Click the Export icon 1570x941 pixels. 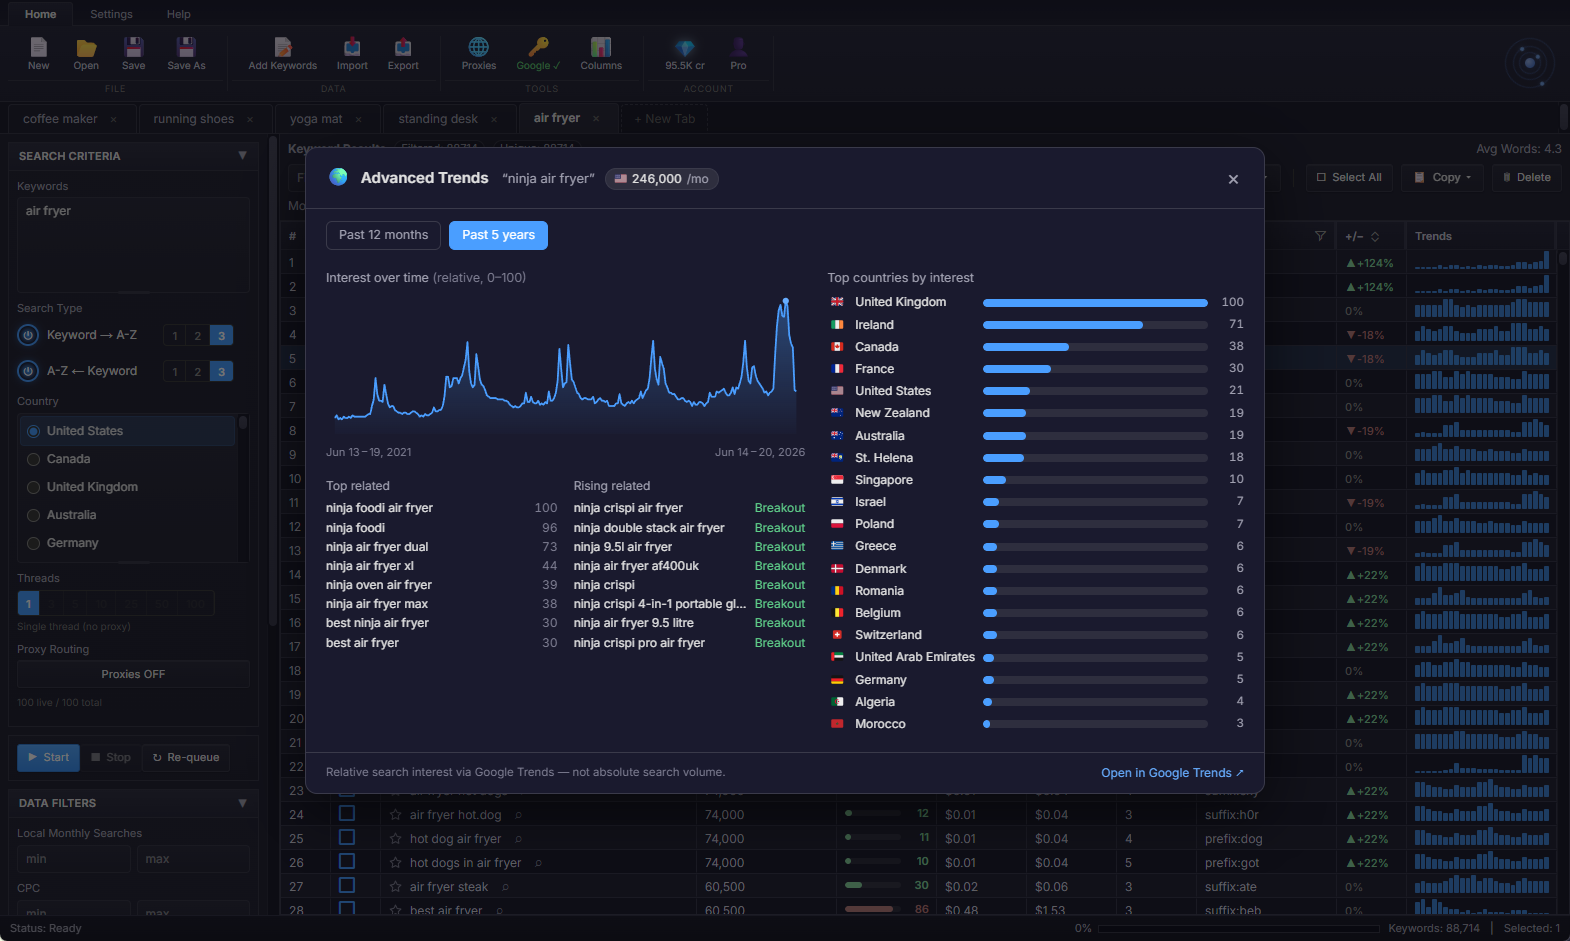coord(403,47)
